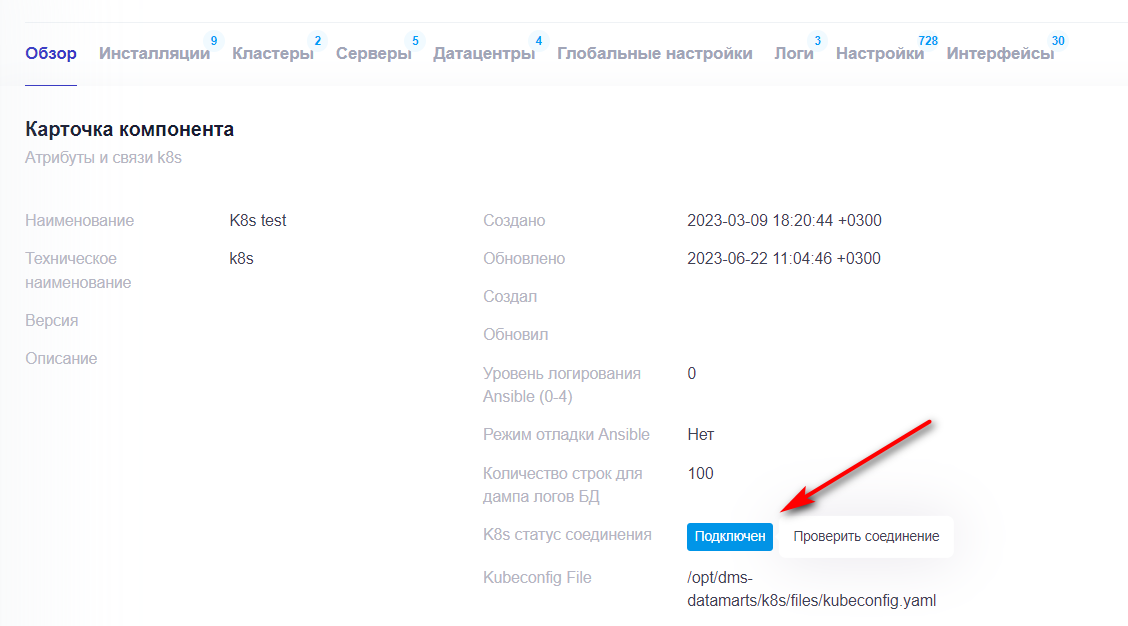Go to the Интерфейсы tab
Image resolution: width=1128 pixels, height=626 pixels.
(x=1000, y=54)
